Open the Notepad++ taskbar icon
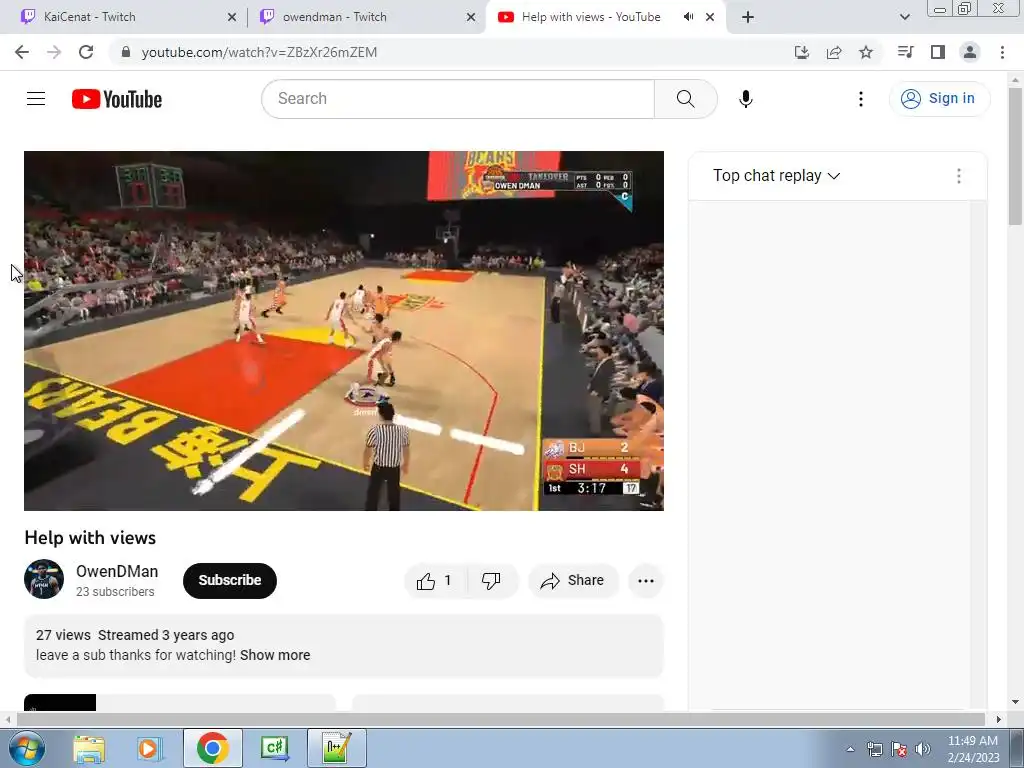Image resolution: width=1024 pixels, height=768 pixels. pos(336,748)
